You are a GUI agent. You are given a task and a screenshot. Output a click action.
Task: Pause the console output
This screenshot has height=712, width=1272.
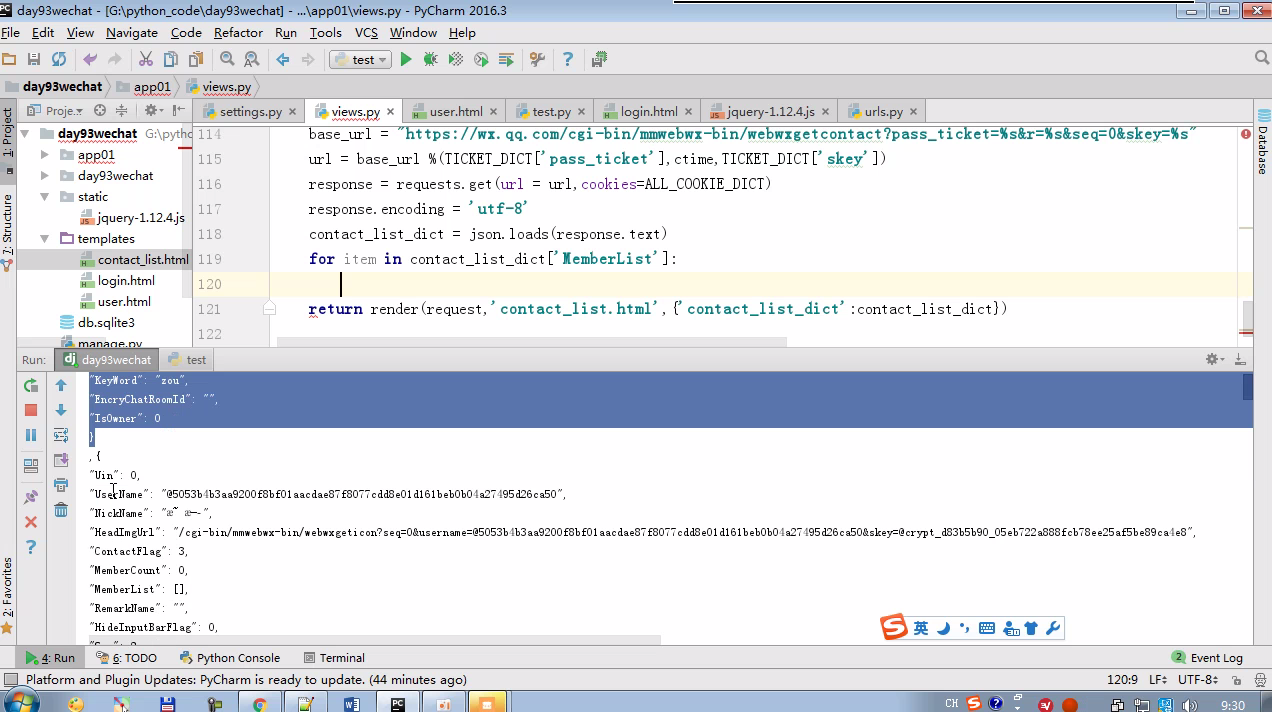(31, 435)
